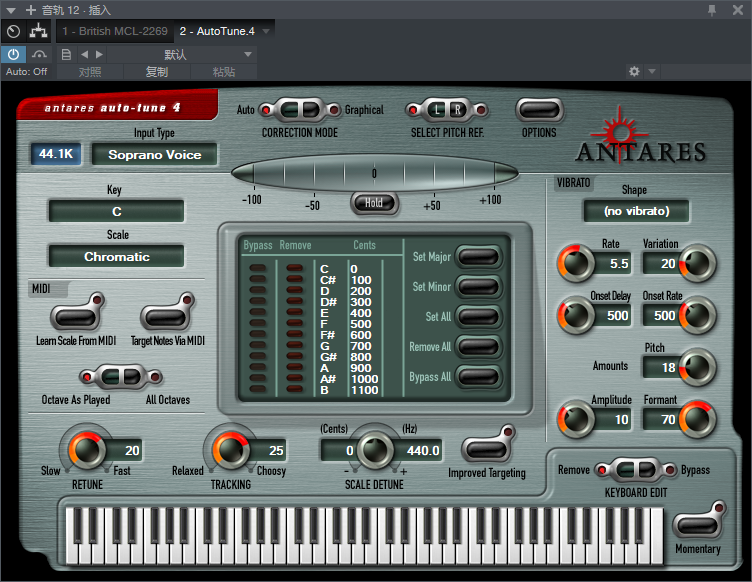This screenshot has width=752, height=582.
Task: Toggle Remove LED for note F#
Action: tap(294, 334)
